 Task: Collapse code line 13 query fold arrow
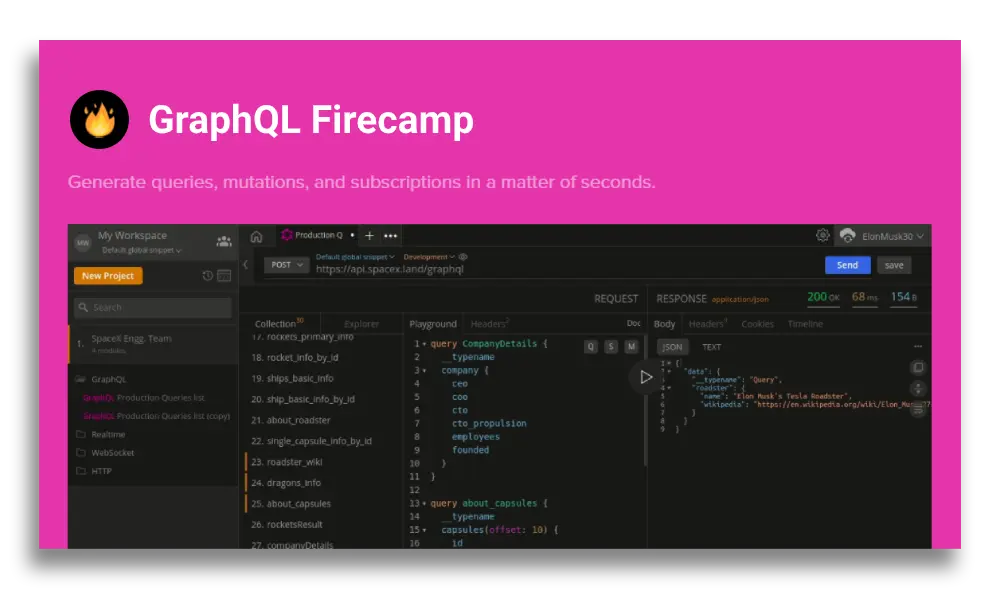(424, 504)
